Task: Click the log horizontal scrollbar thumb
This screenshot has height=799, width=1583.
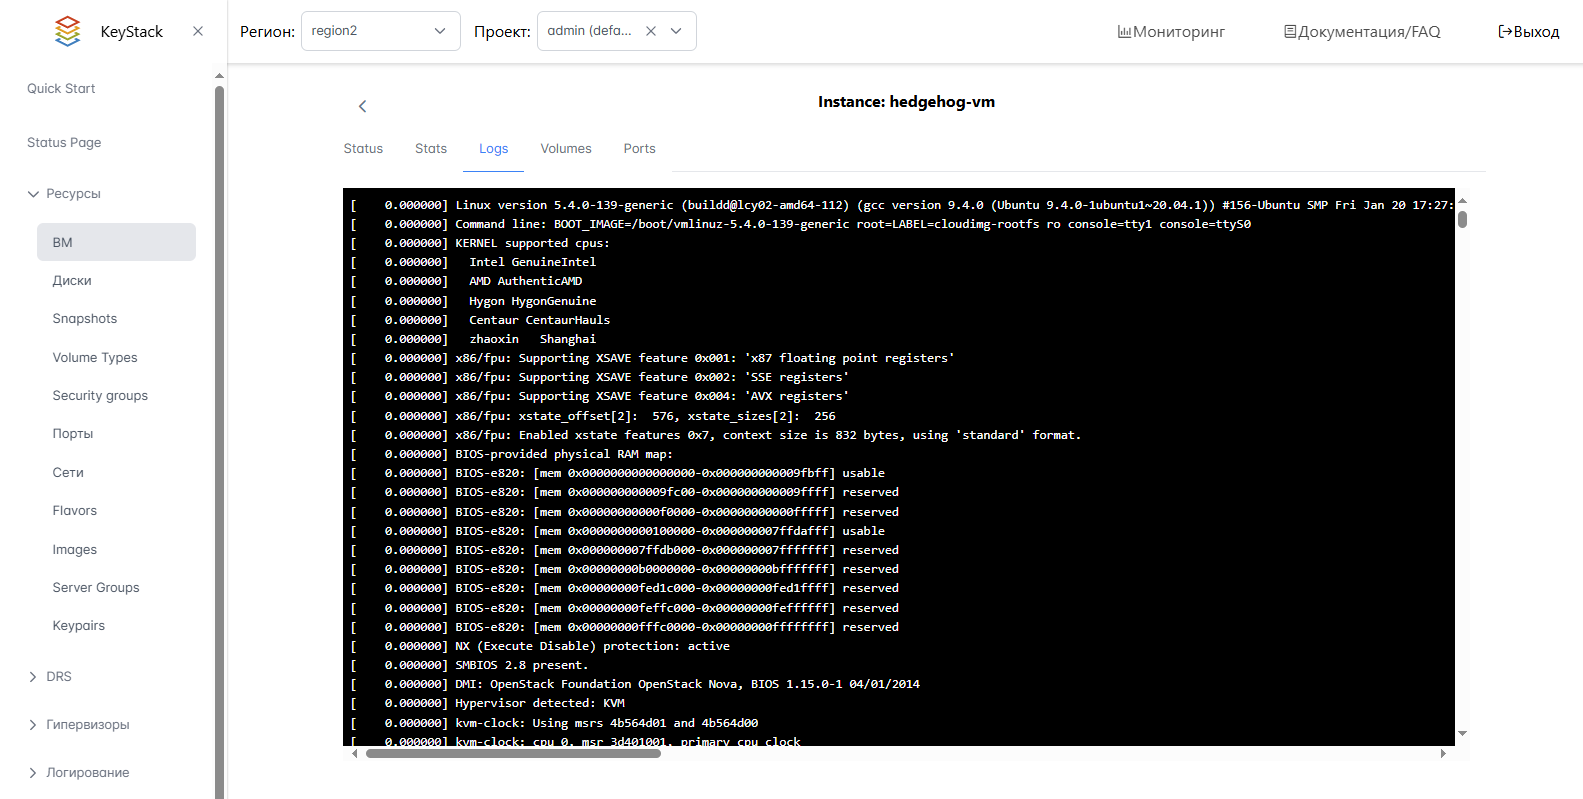Action: click(513, 754)
